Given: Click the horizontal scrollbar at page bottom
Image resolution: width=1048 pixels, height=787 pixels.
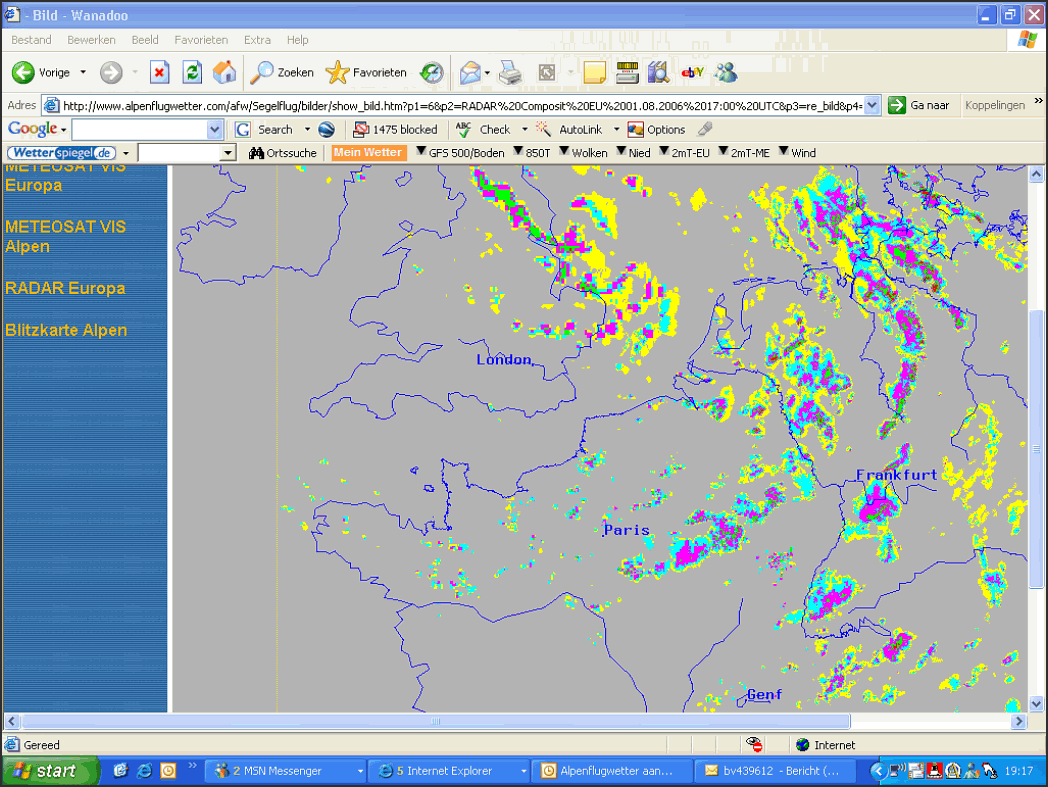Looking at the screenshot, I should coord(435,721).
